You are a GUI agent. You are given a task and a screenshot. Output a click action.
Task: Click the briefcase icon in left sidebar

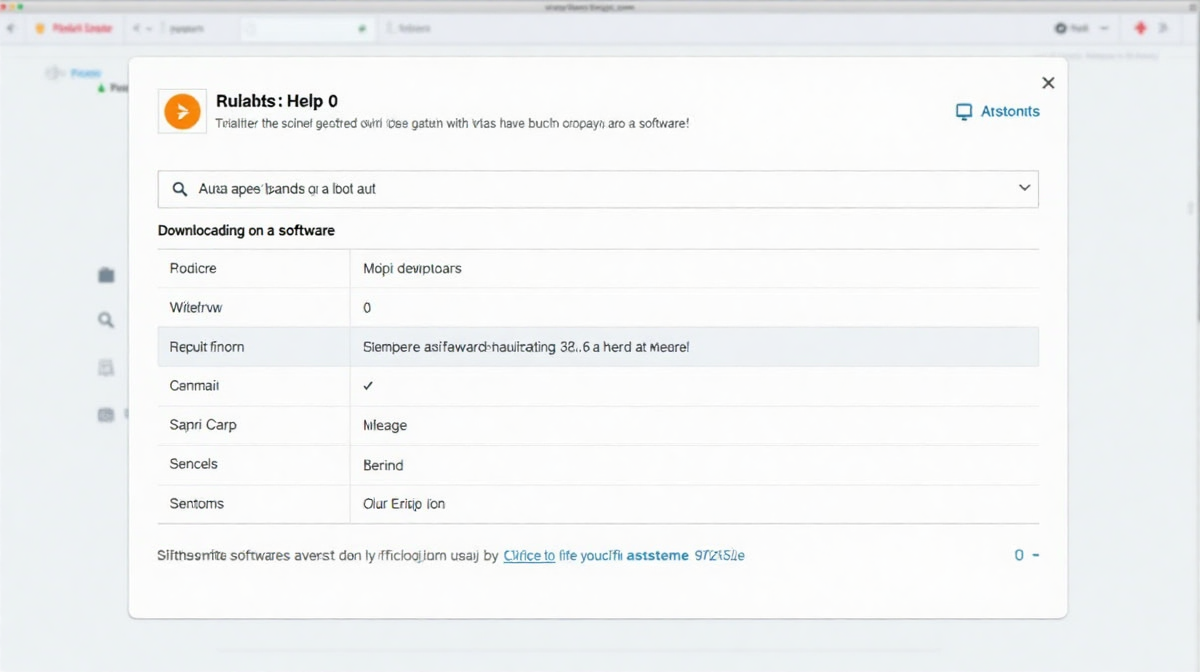(x=106, y=275)
